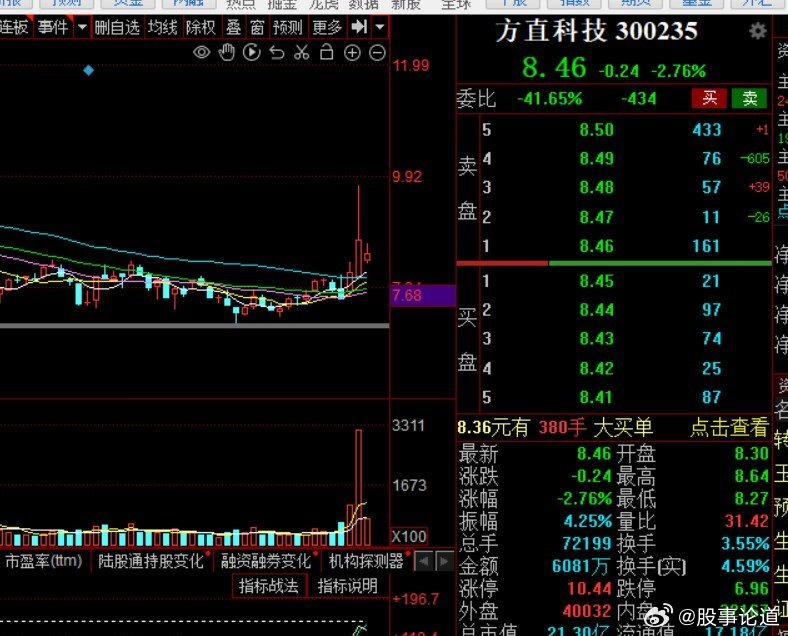The image size is (788, 636).
Task: Switch to 融资融券变化 tab
Action: point(266,561)
